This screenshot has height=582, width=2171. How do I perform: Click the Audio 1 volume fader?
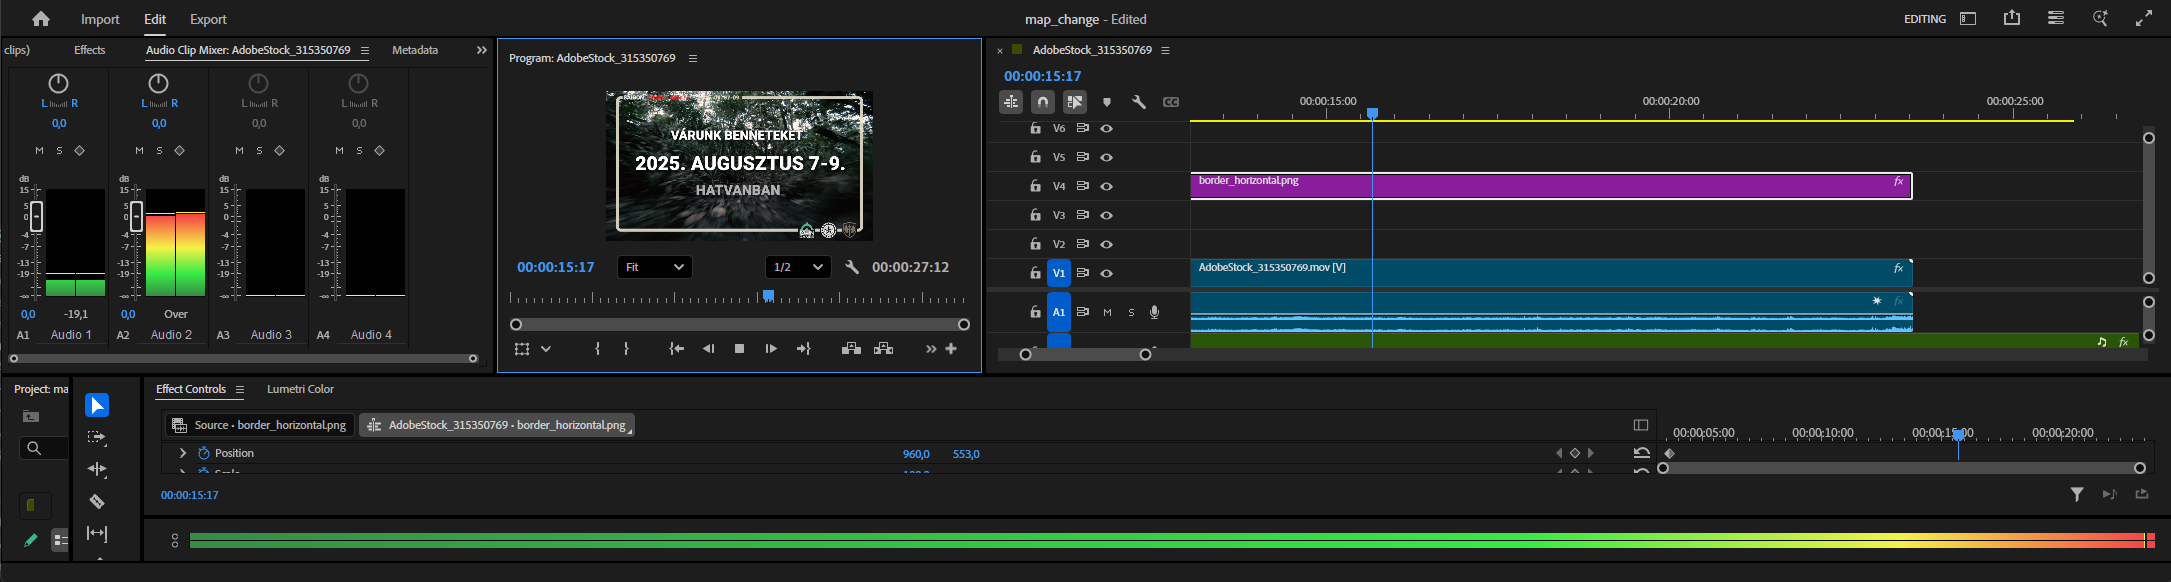point(36,216)
